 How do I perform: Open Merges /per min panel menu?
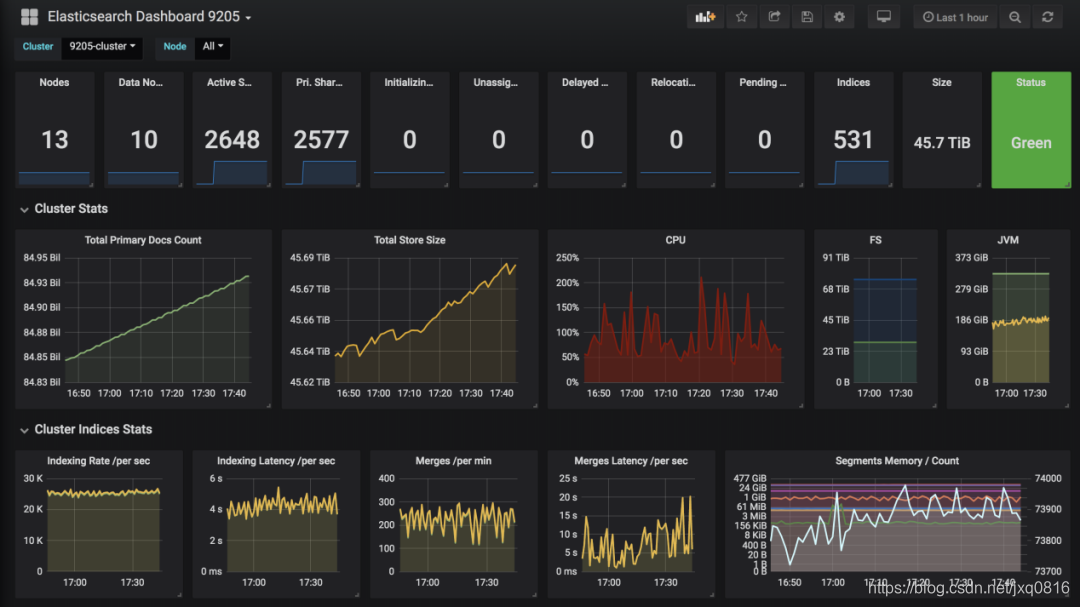[453, 461]
